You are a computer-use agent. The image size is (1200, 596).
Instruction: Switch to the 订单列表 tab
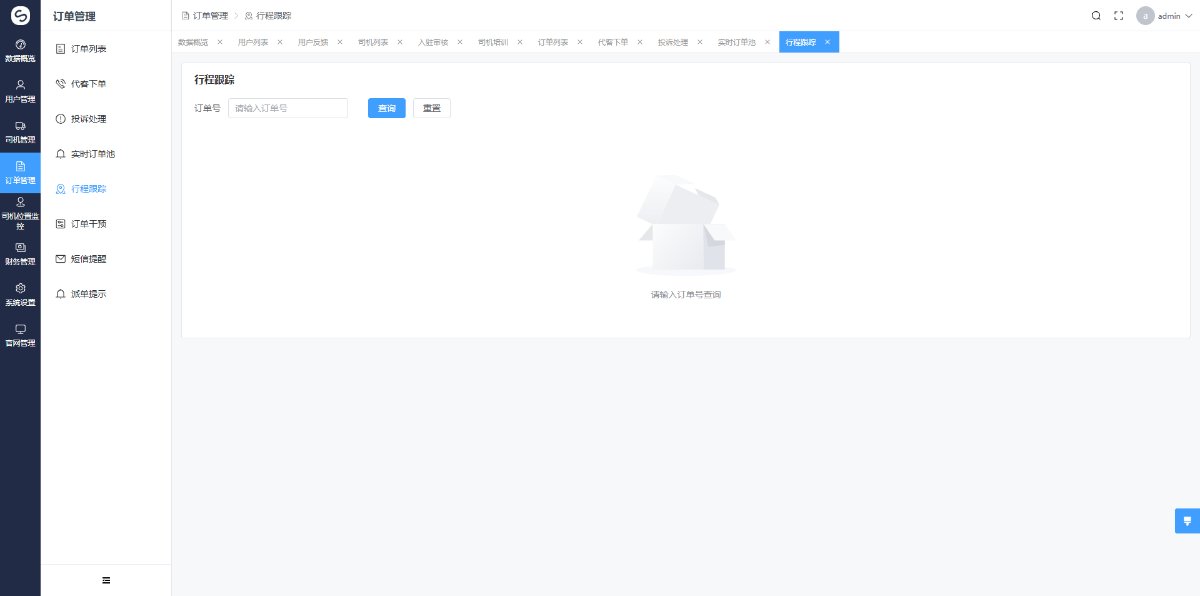[x=553, y=42]
